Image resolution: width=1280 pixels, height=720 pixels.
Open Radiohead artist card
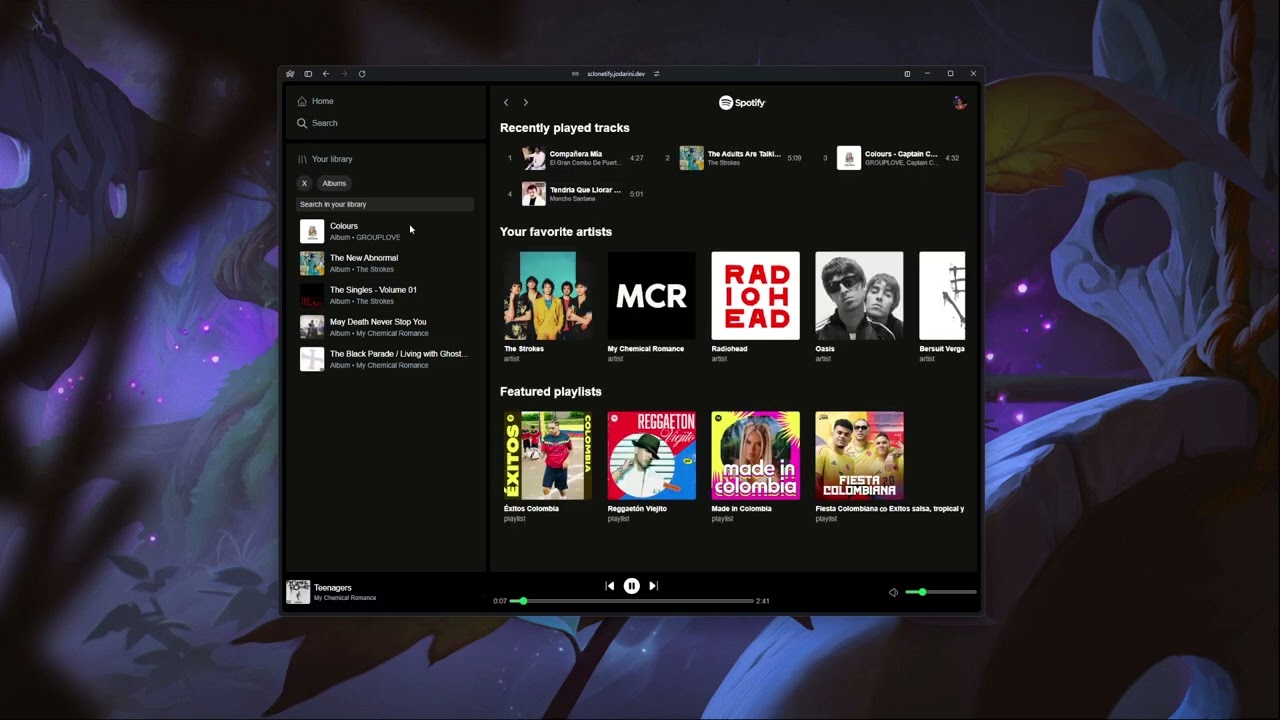coord(755,307)
